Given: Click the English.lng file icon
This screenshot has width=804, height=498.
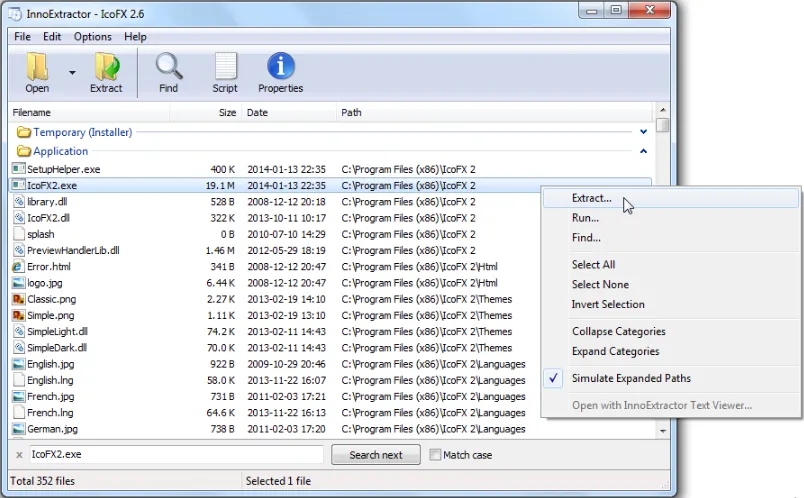Looking at the screenshot, I should tap(18, 380).
